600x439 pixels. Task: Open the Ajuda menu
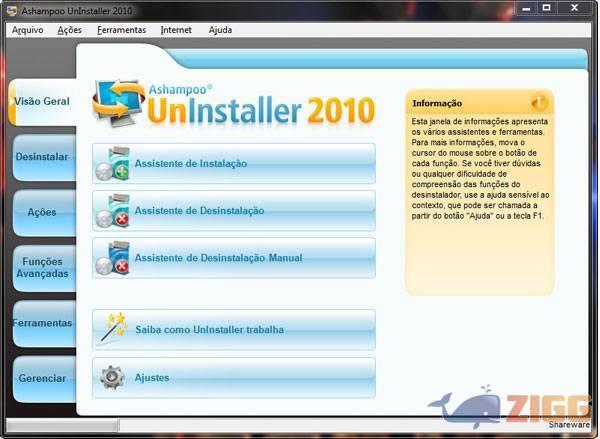[220, 30]
